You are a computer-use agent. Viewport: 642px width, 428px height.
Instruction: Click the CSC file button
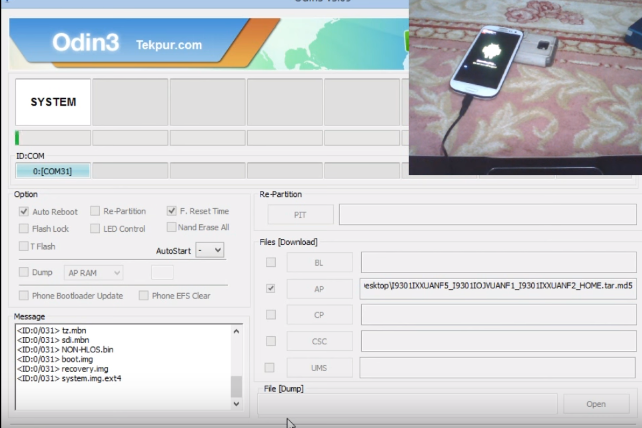pos(319,341)
